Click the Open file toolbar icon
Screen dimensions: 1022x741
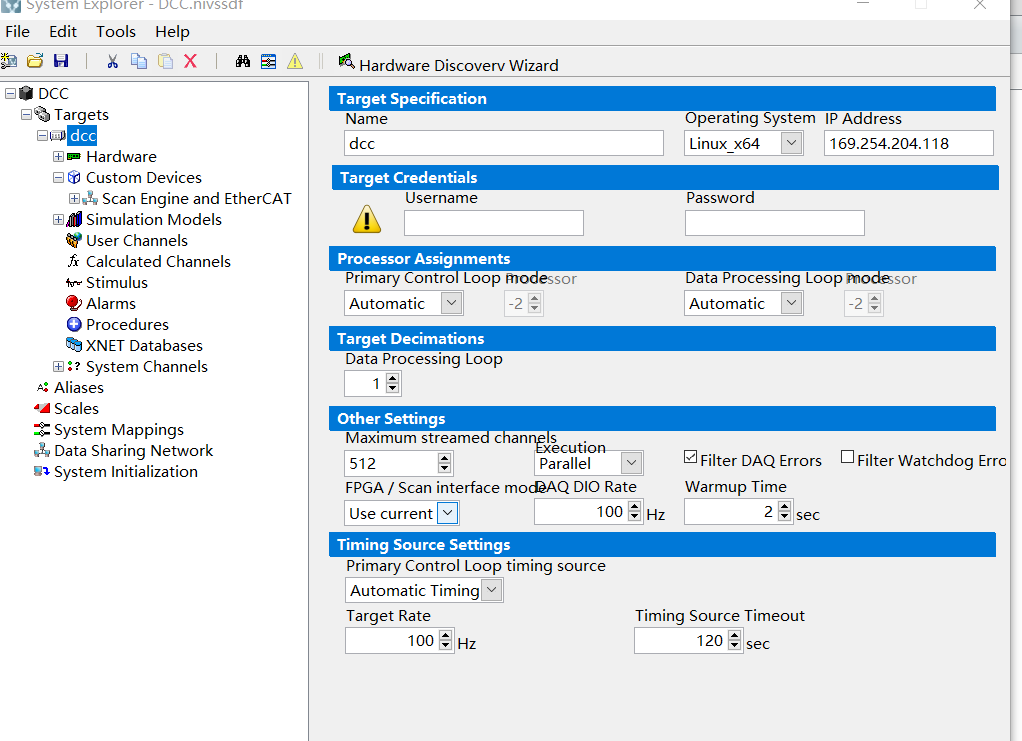click(x=35, y=61)
